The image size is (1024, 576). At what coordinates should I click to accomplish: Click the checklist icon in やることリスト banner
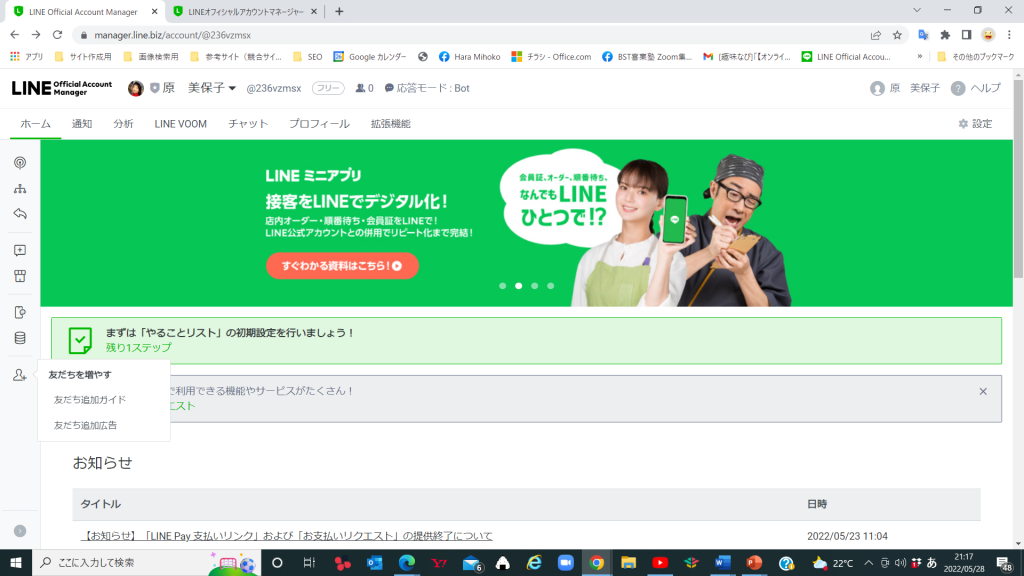(x=80, y=340)
